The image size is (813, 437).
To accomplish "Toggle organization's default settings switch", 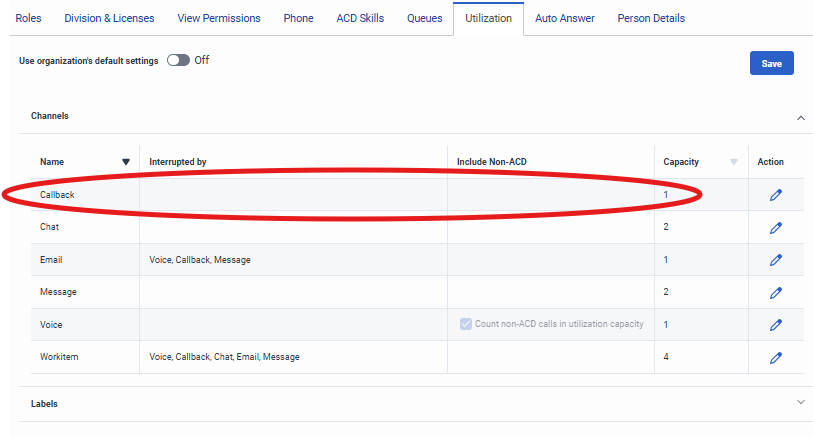I will 178,60.
